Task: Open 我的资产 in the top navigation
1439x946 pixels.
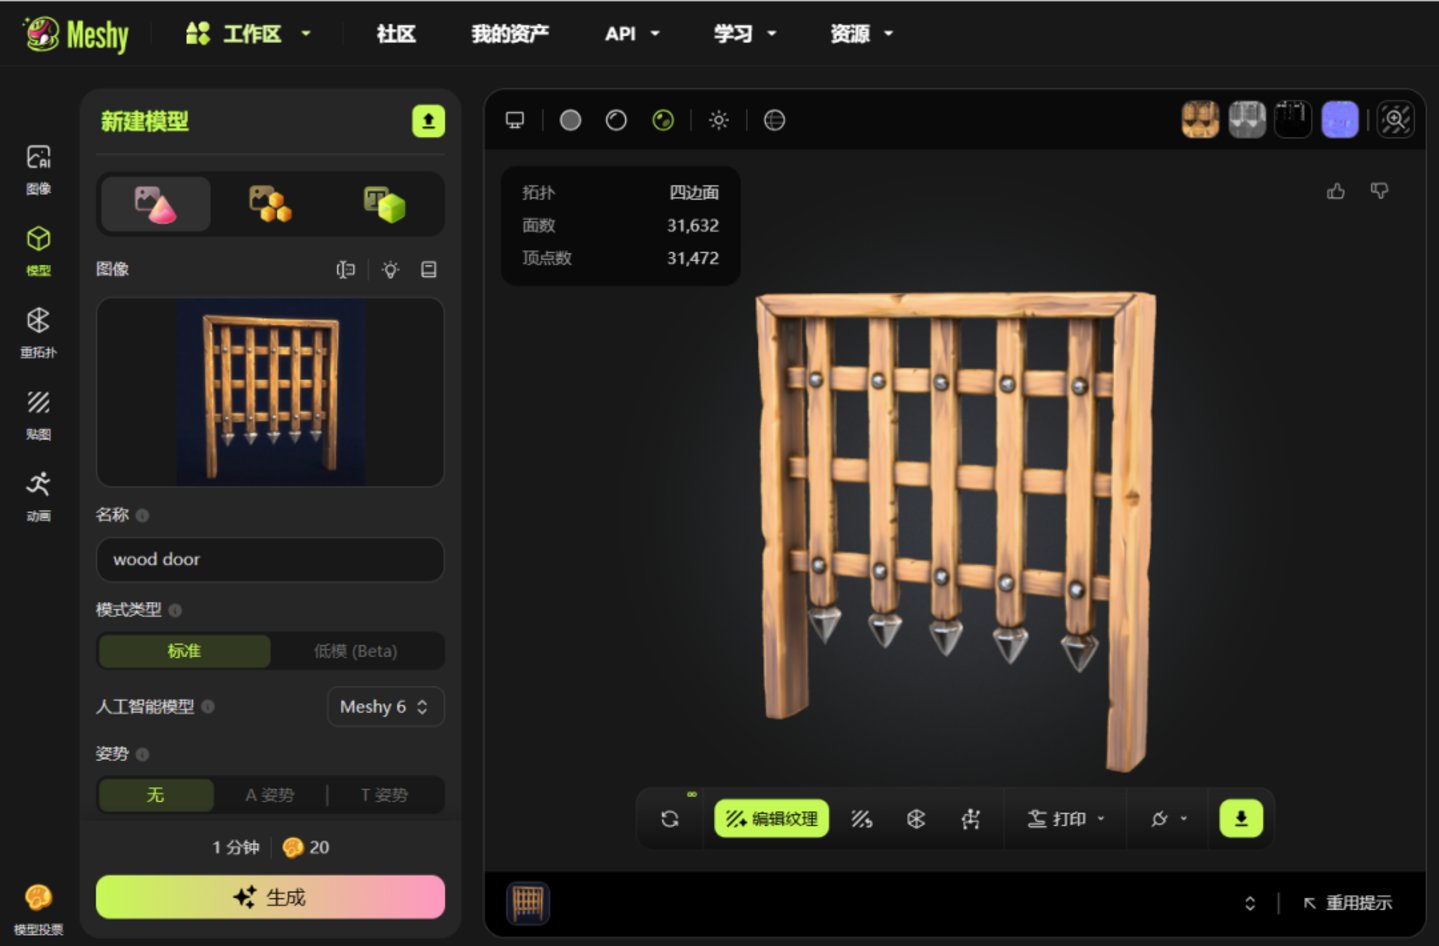Action: point(510,34)
